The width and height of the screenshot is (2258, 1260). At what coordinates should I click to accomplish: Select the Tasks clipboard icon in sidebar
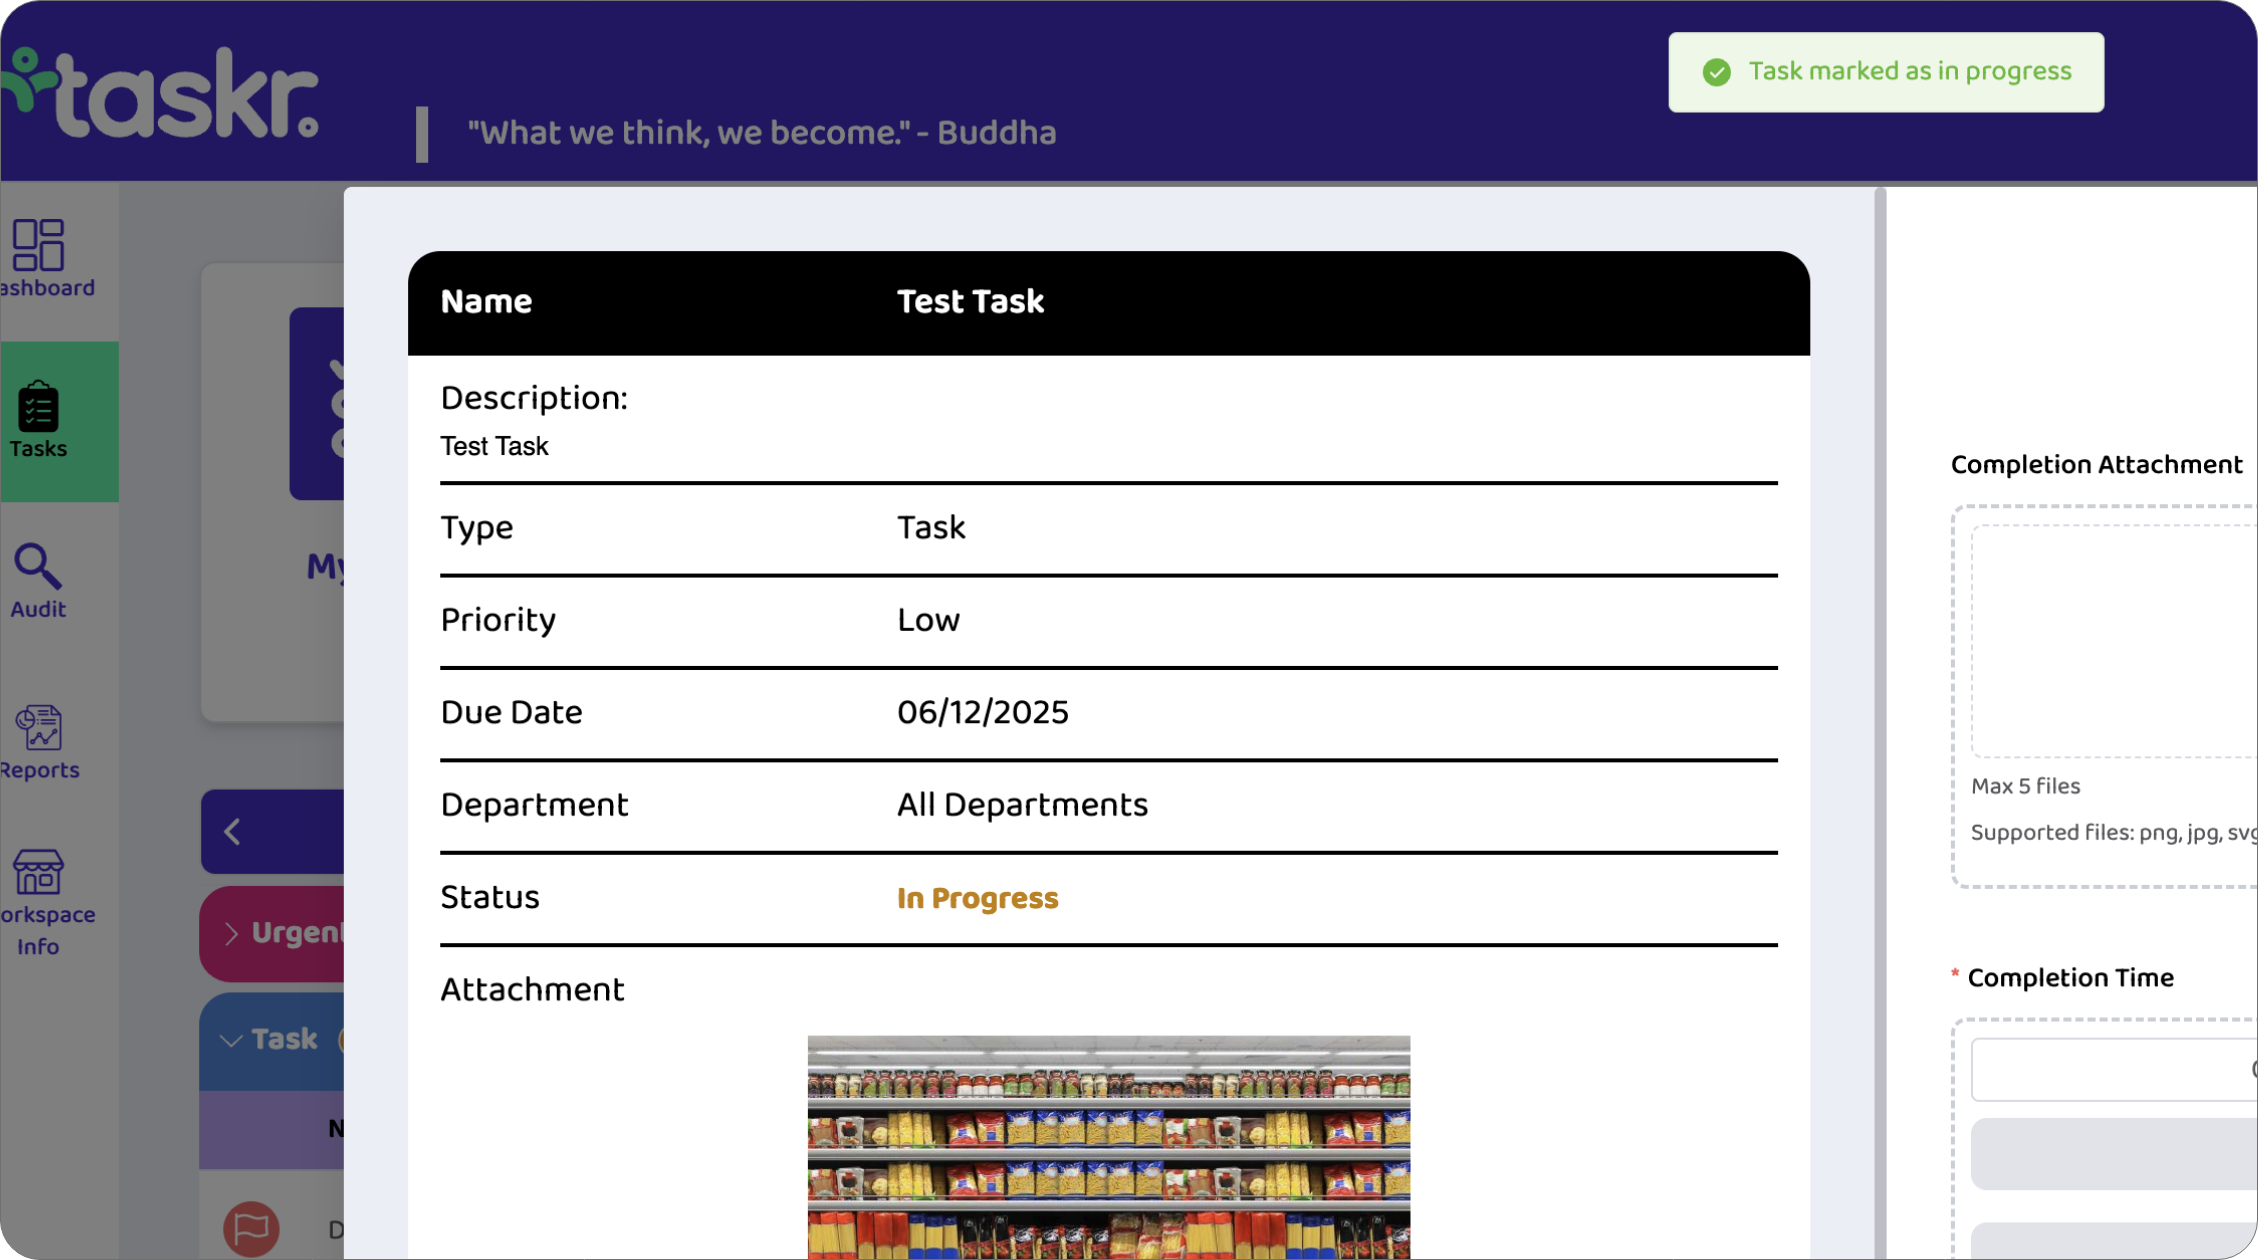(40, 410)
